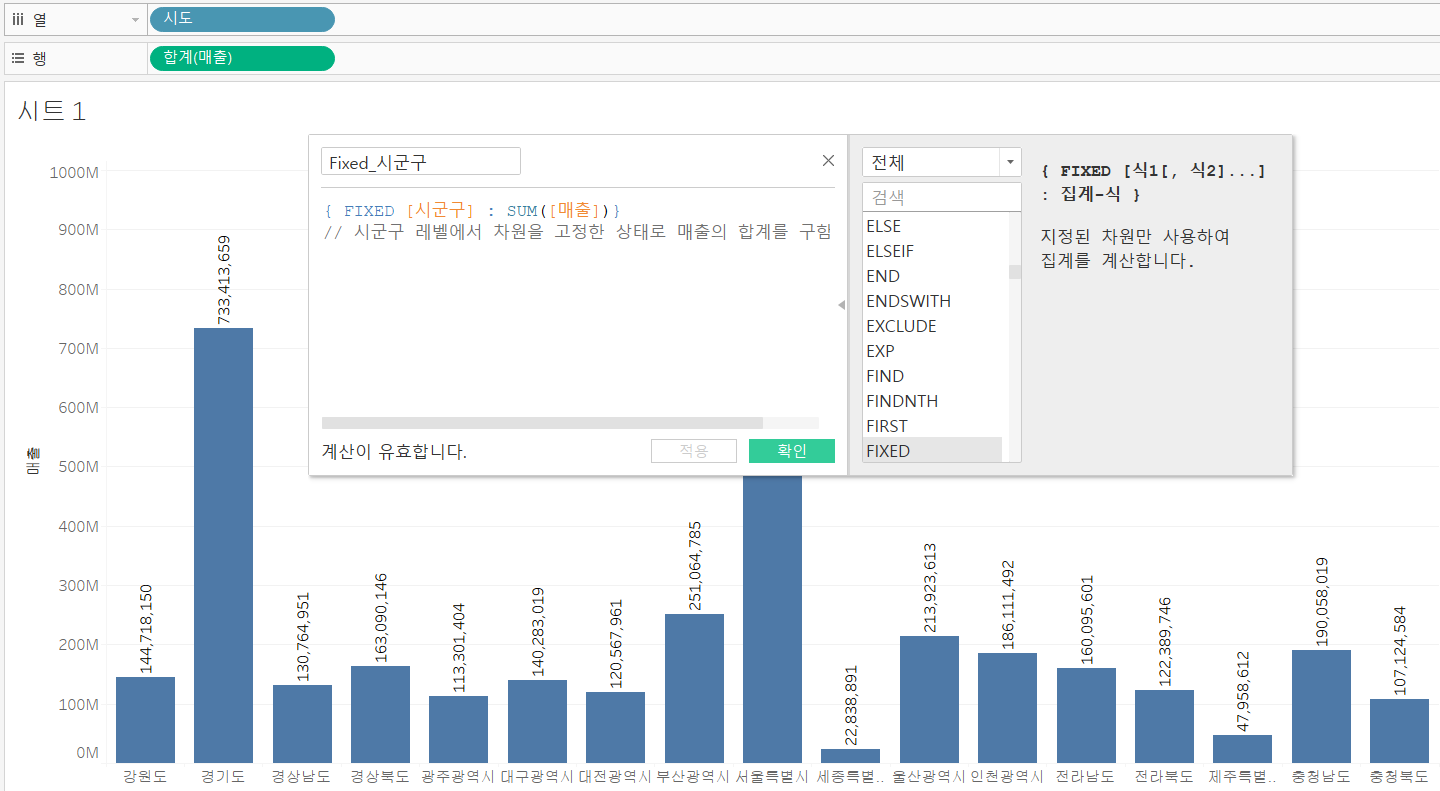
Task: Click the 합계(매출) pill on the rows shelf
Action: (x=241, y=58)
